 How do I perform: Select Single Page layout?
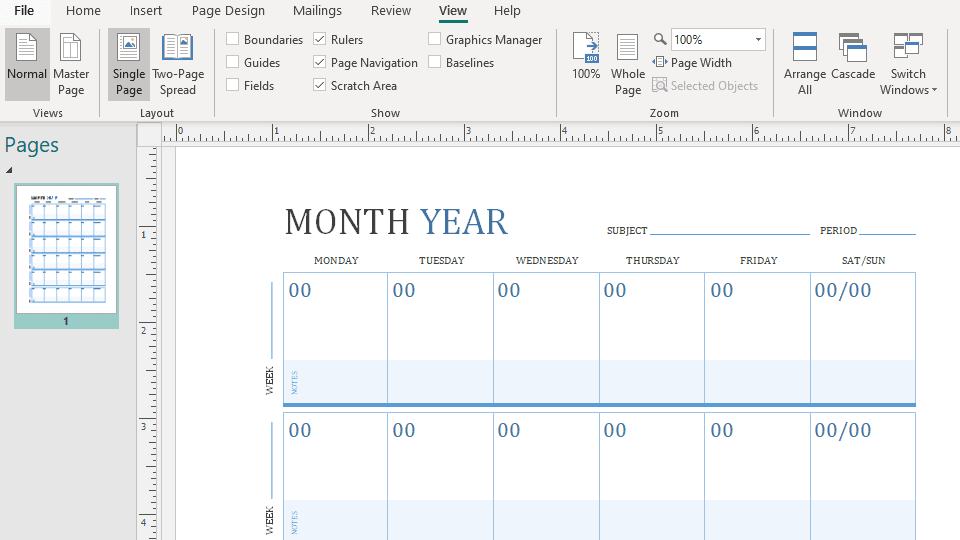click(129, 64)
